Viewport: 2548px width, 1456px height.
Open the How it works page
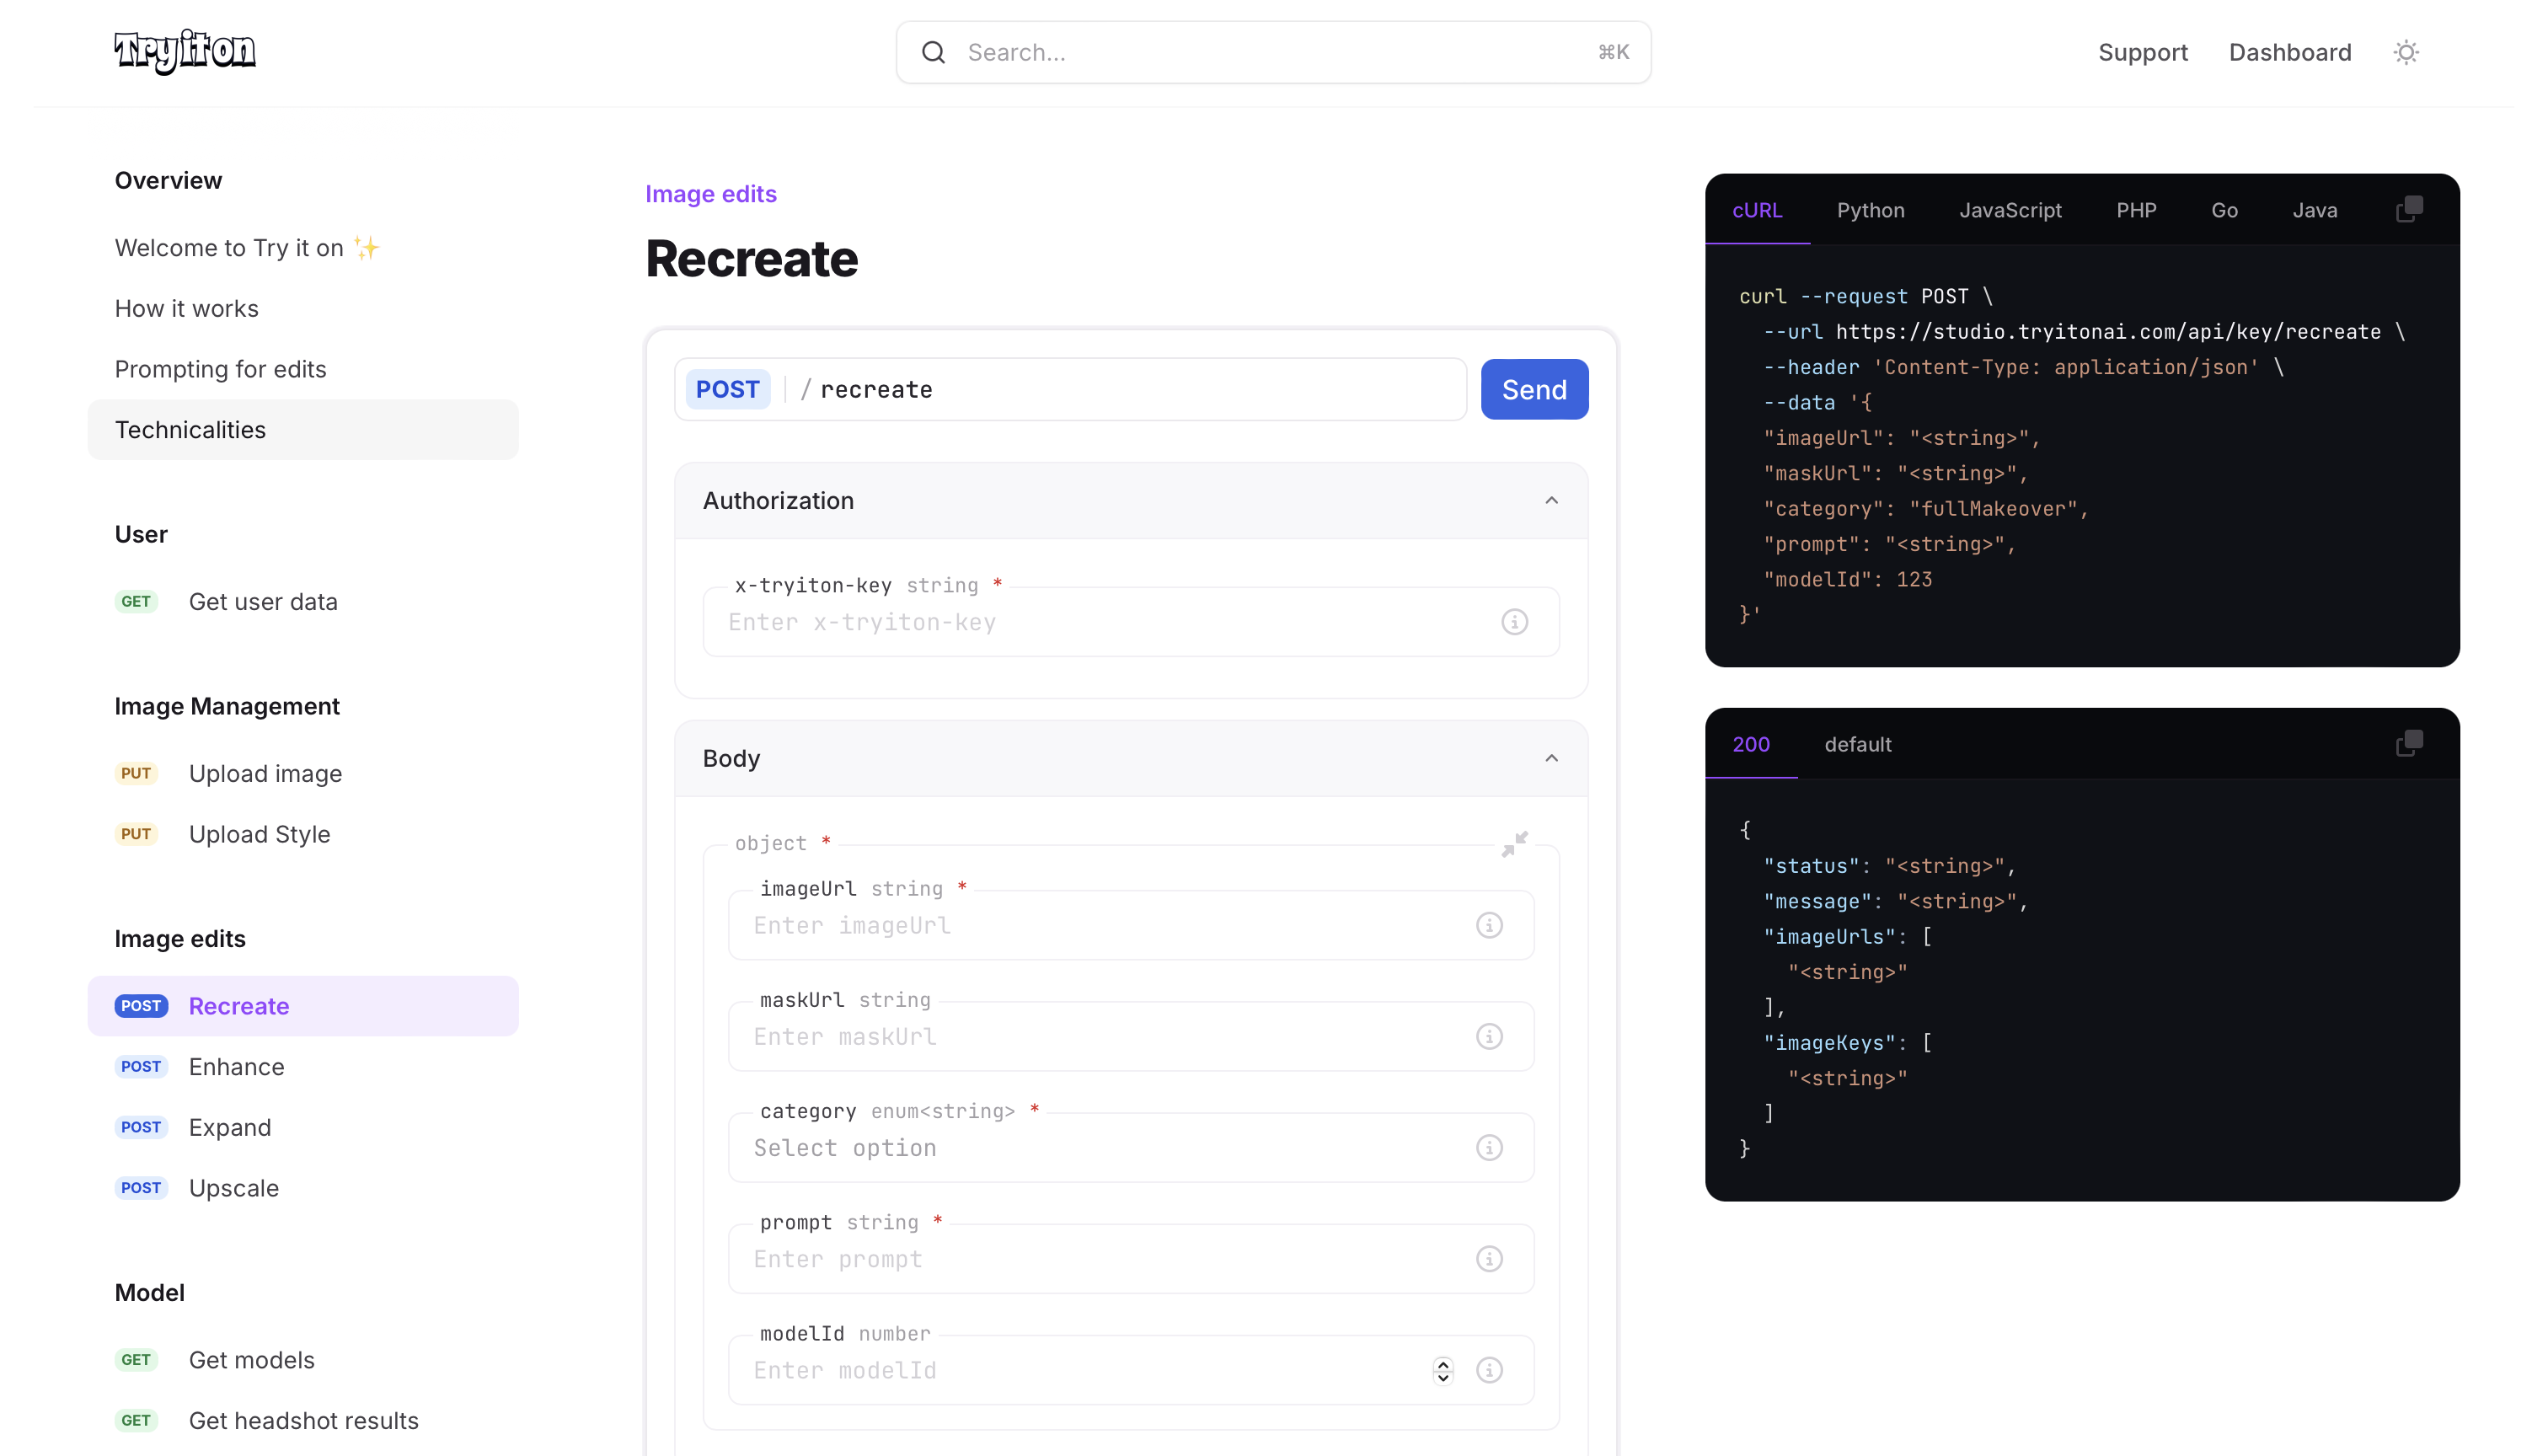pos(303,309)
